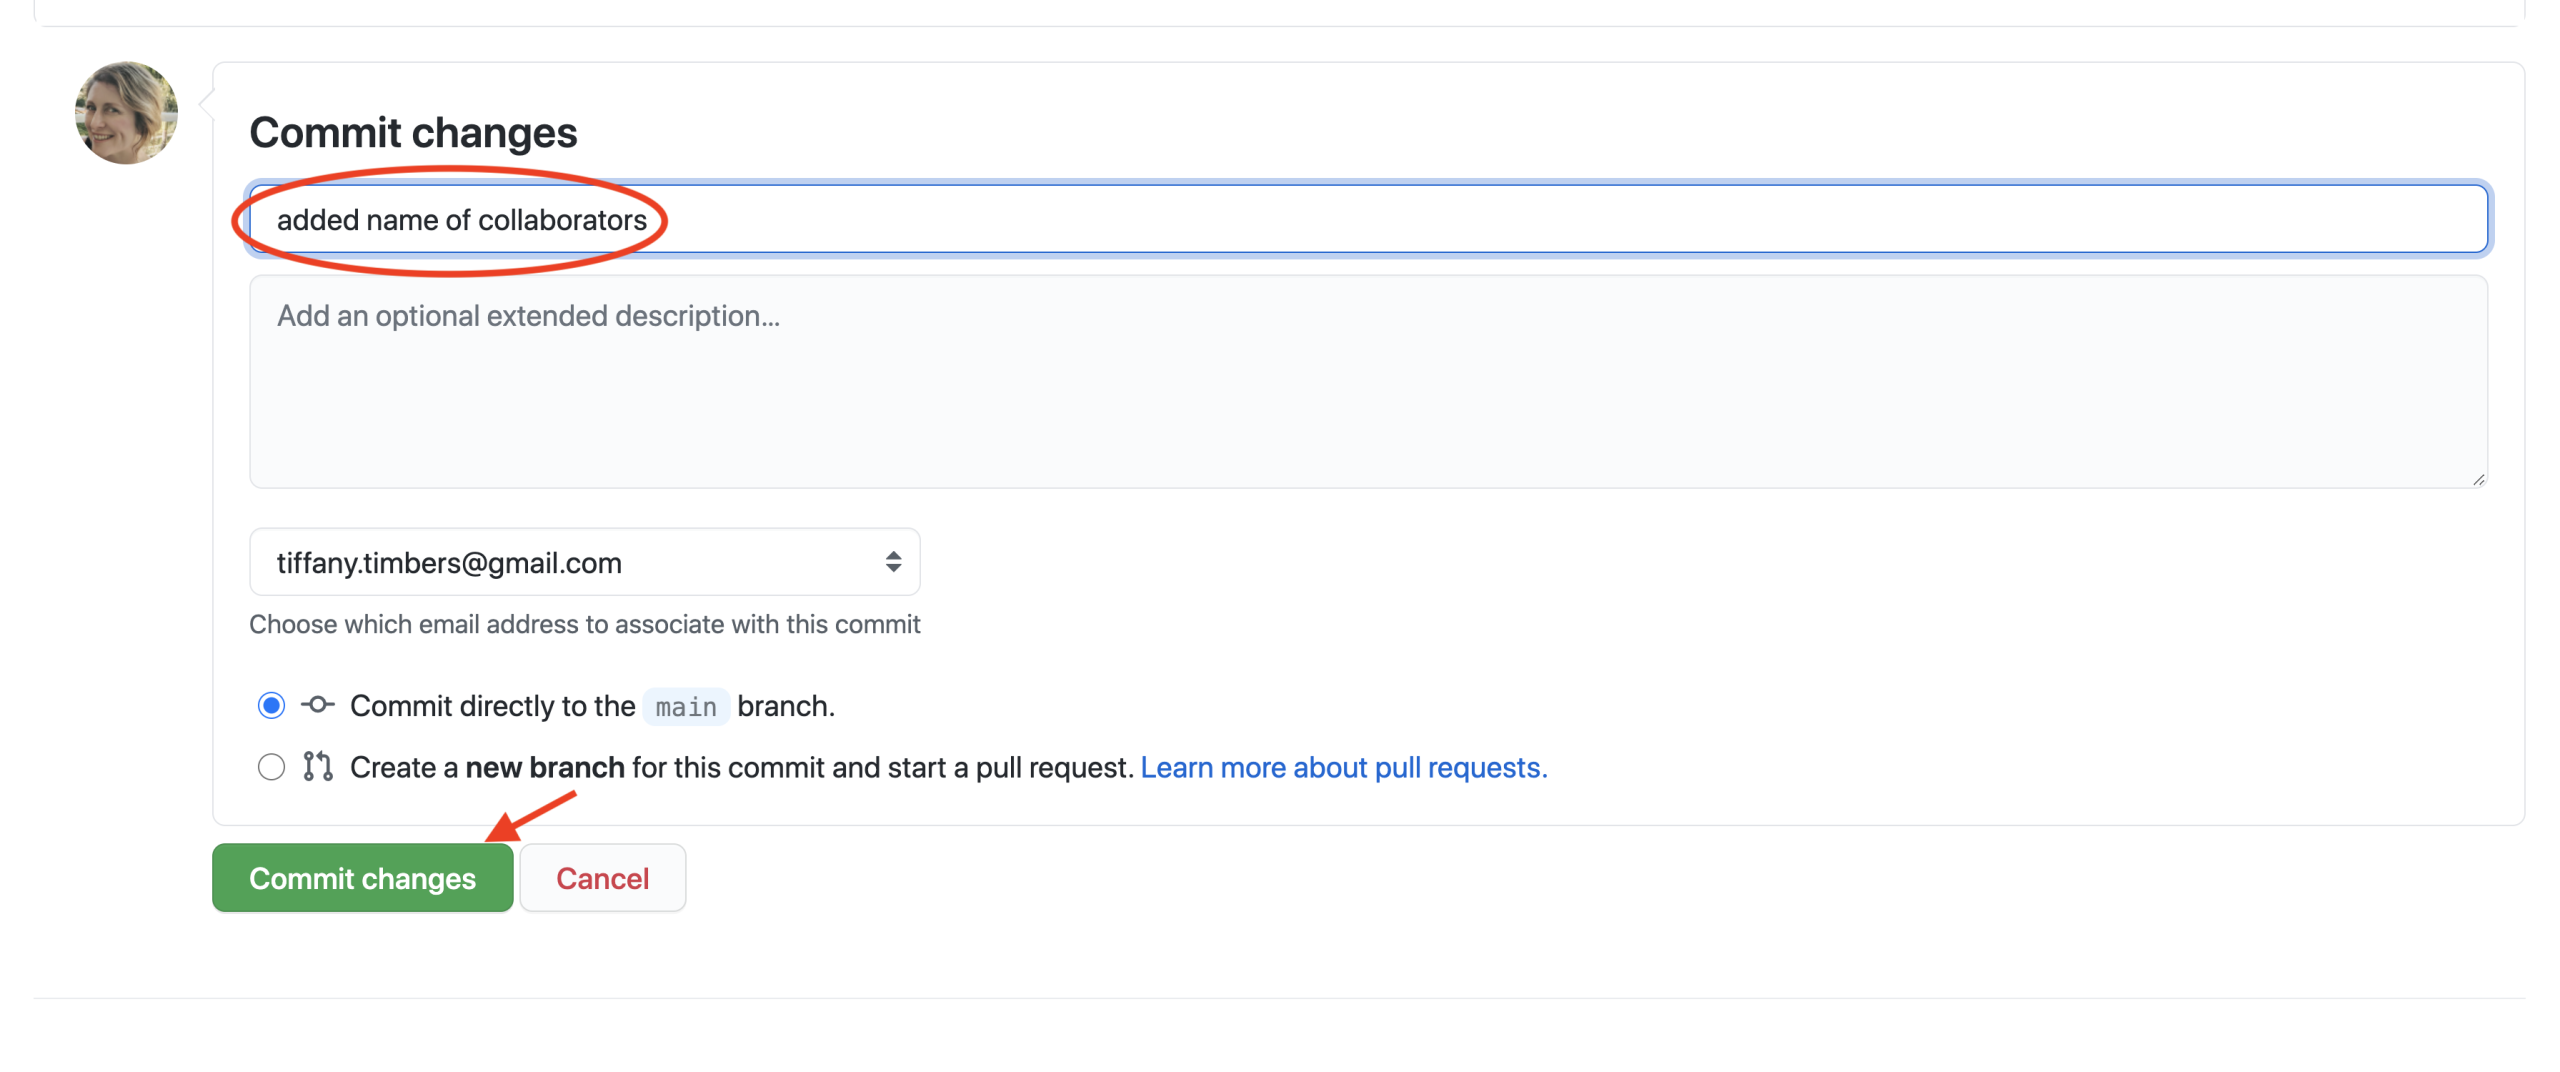Viewport: 2560px width, 1072px height.
Task: Click the "Commit directly to the" option label
Action: point(492,706)
